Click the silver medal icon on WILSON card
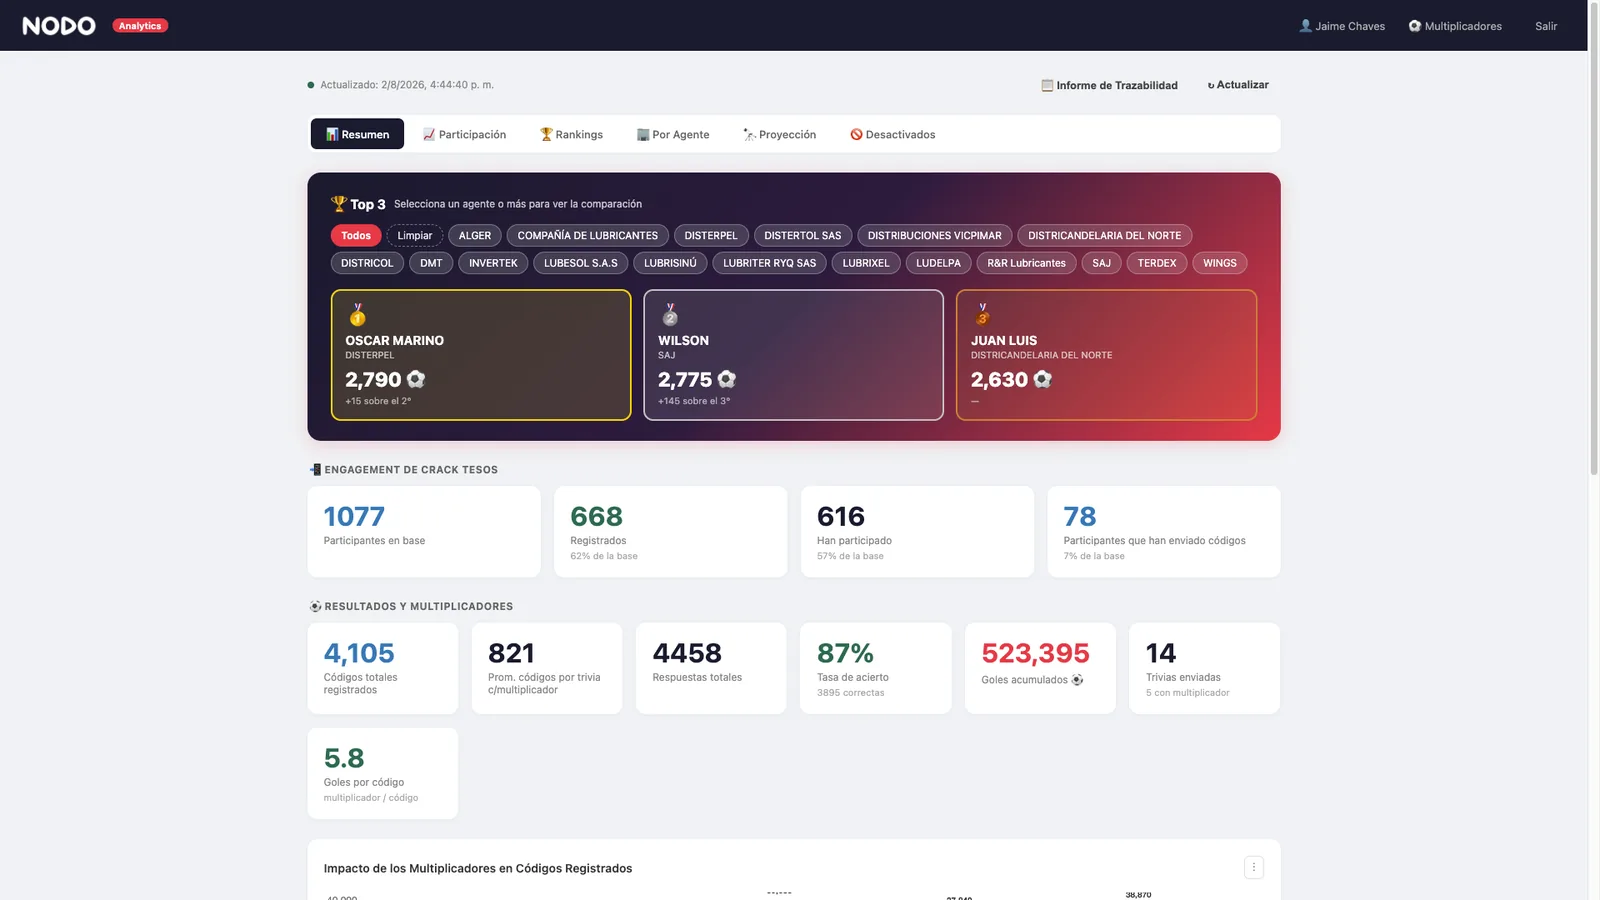The width and height of the screenshot is (1600, 900). pyautogui.click(x=670, y=315)
